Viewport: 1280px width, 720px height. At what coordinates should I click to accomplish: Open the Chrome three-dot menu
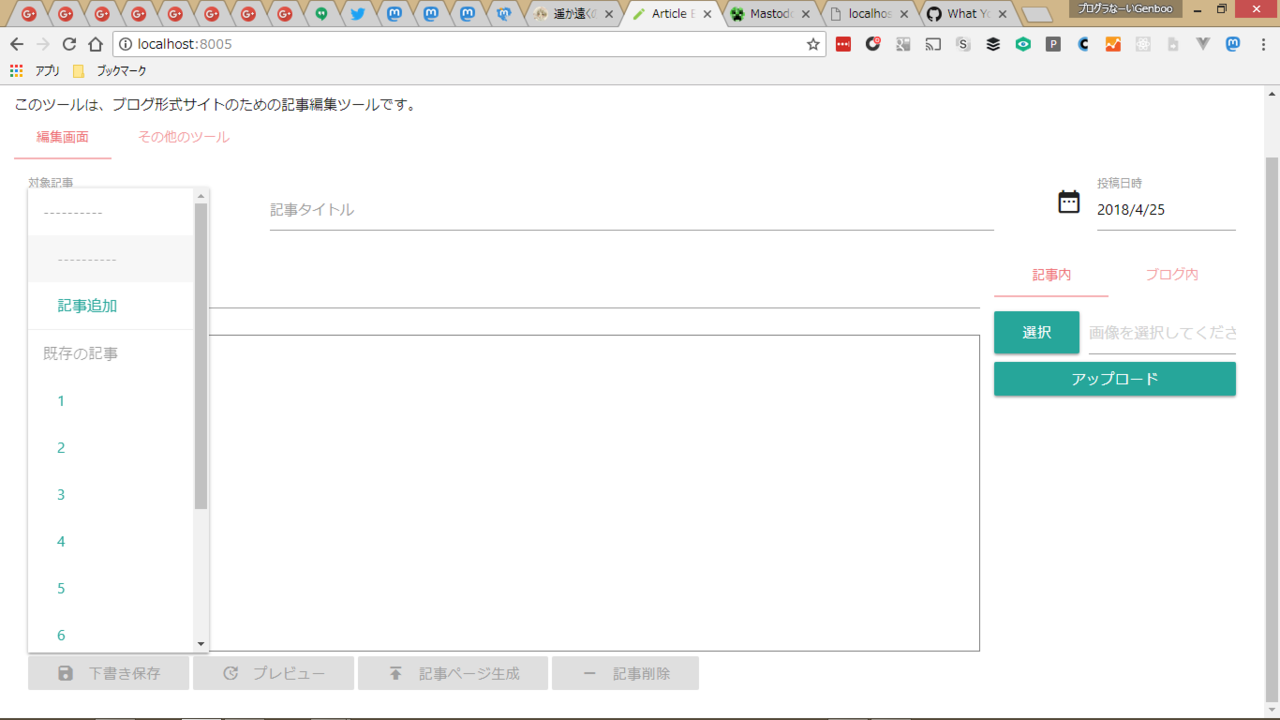(x=1263, y=44)
